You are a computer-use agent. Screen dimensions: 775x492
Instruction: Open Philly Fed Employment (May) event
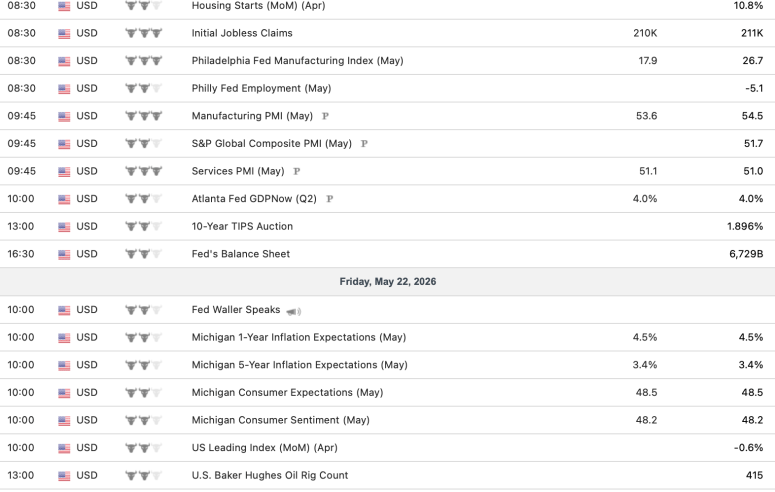click(261, 89)
